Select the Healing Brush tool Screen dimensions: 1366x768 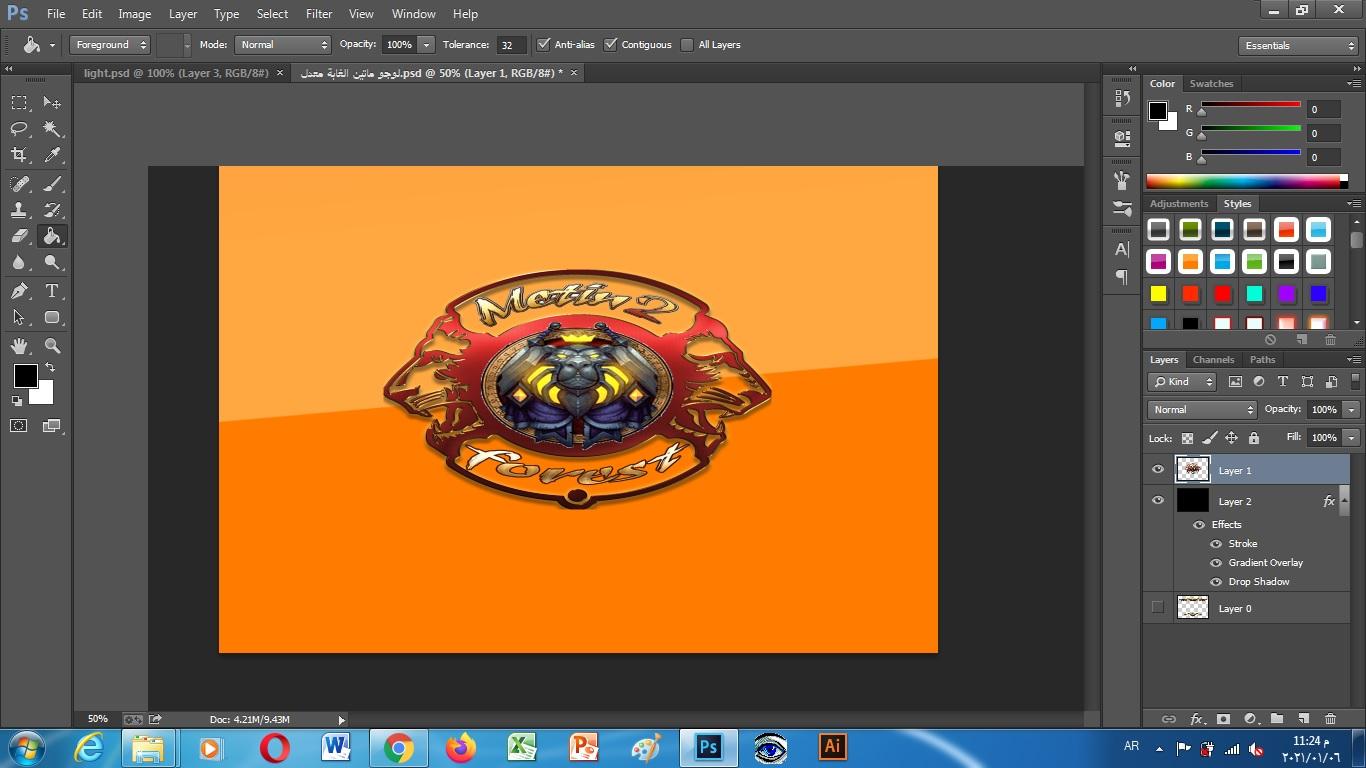pos(19,184)
